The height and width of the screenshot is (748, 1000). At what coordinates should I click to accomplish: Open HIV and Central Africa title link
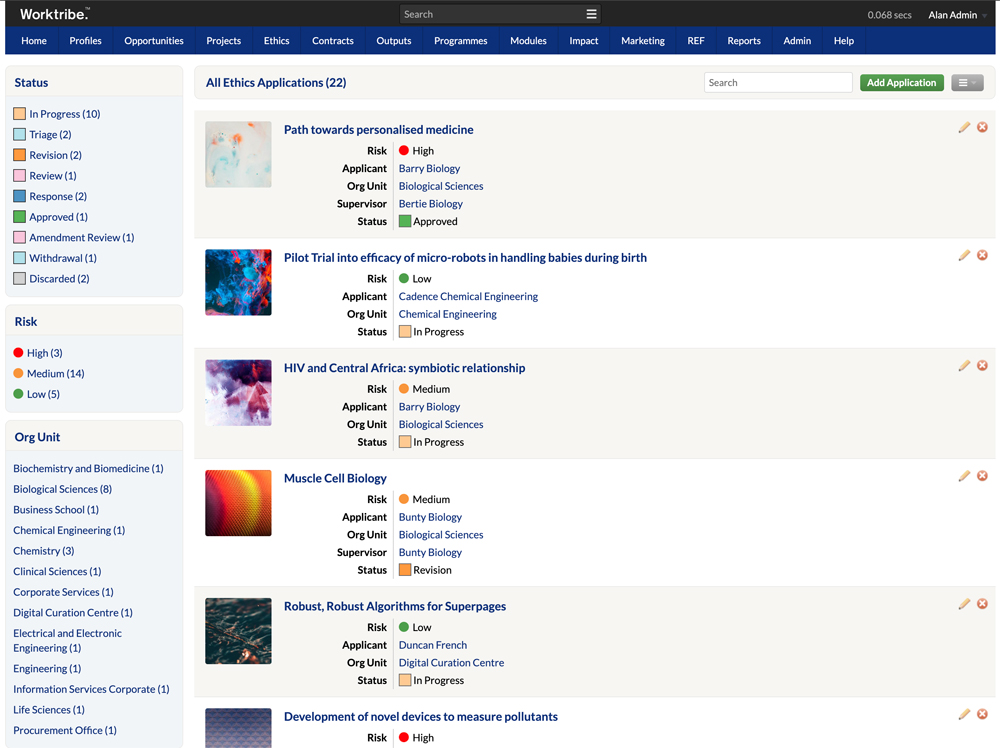[x=404, y=368]
